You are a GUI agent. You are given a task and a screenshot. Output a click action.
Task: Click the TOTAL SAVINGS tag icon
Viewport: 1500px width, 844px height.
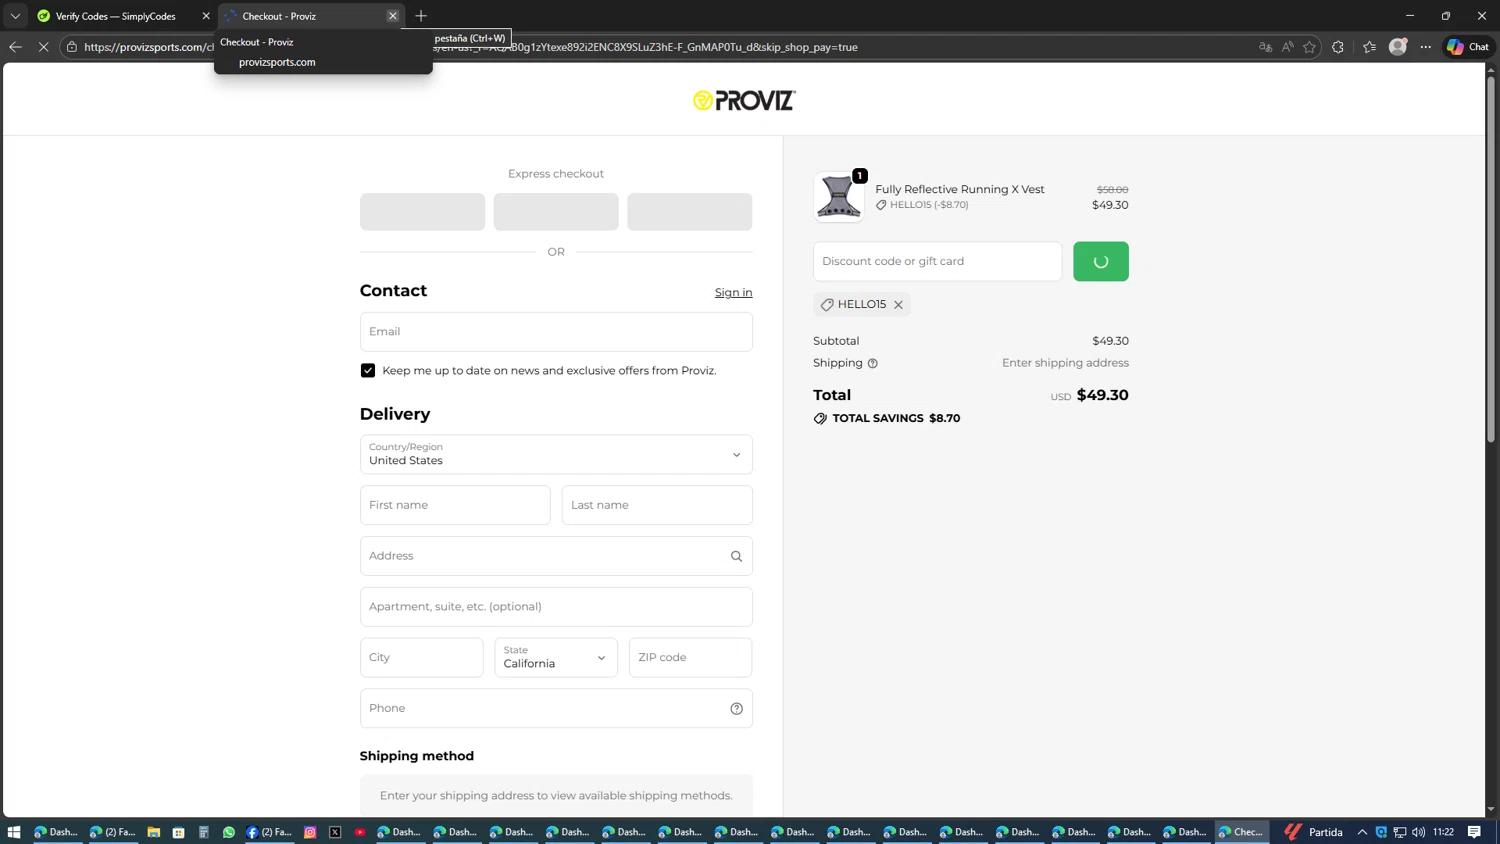pos(820,419)
